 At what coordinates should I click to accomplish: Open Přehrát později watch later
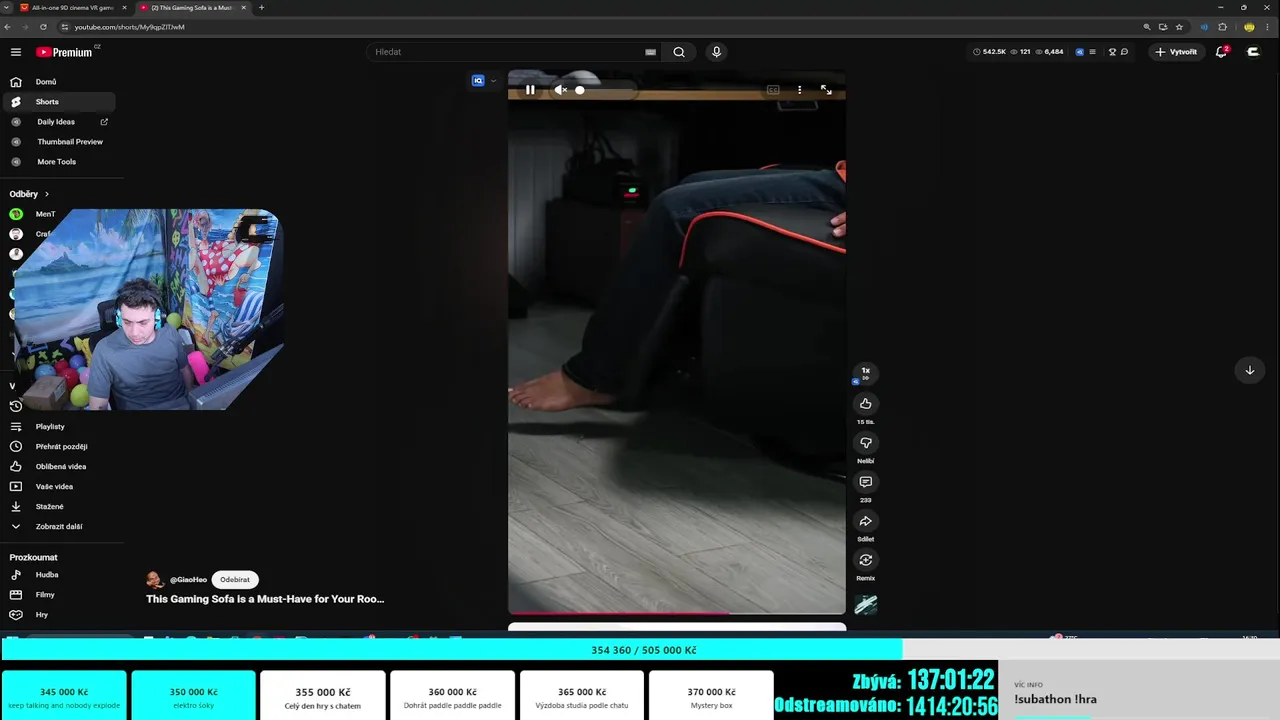[60, 447]
